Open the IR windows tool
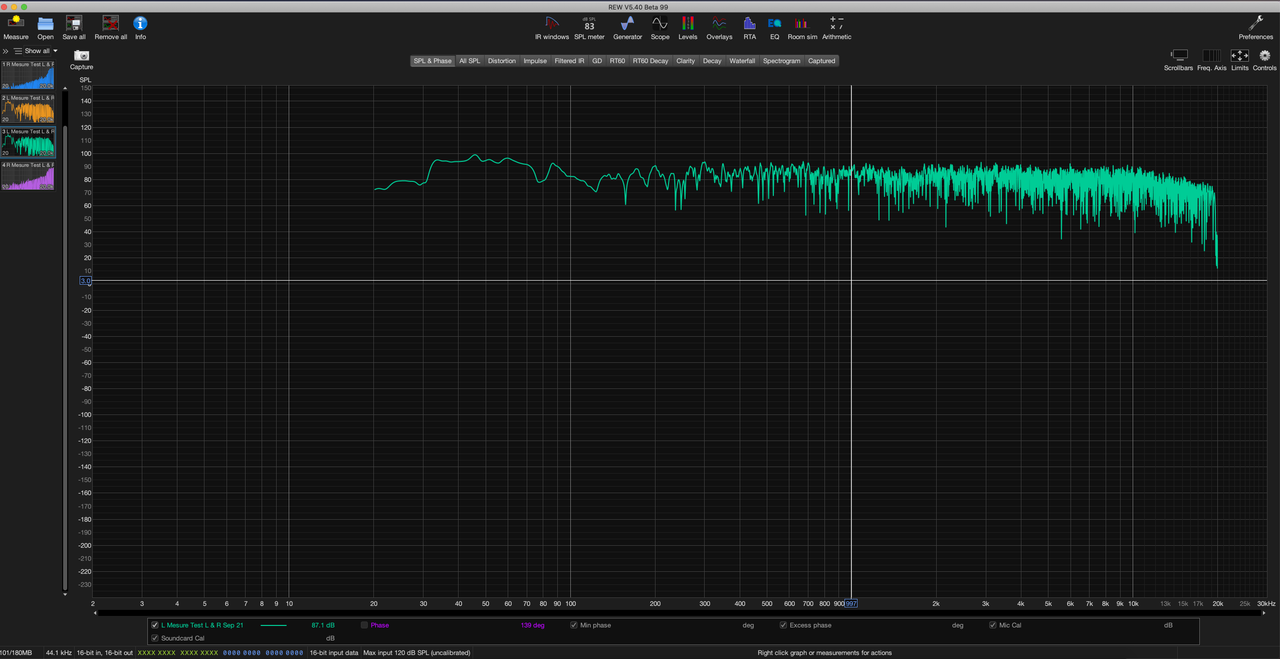This screenshot has width=1280, height=659. (552, 27)
